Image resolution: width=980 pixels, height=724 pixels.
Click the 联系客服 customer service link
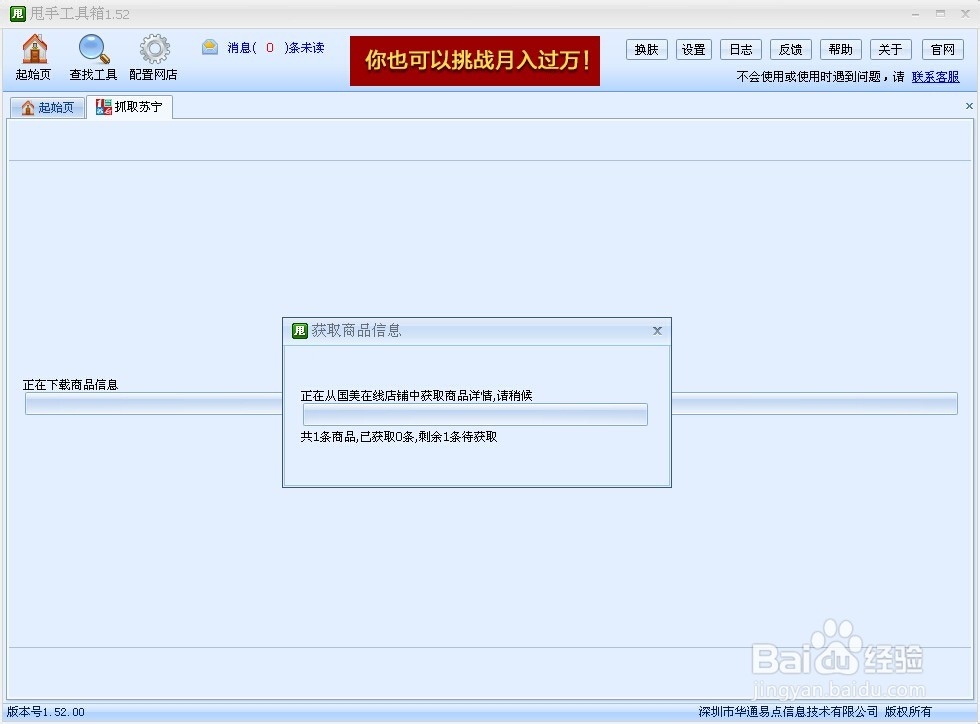936,76
